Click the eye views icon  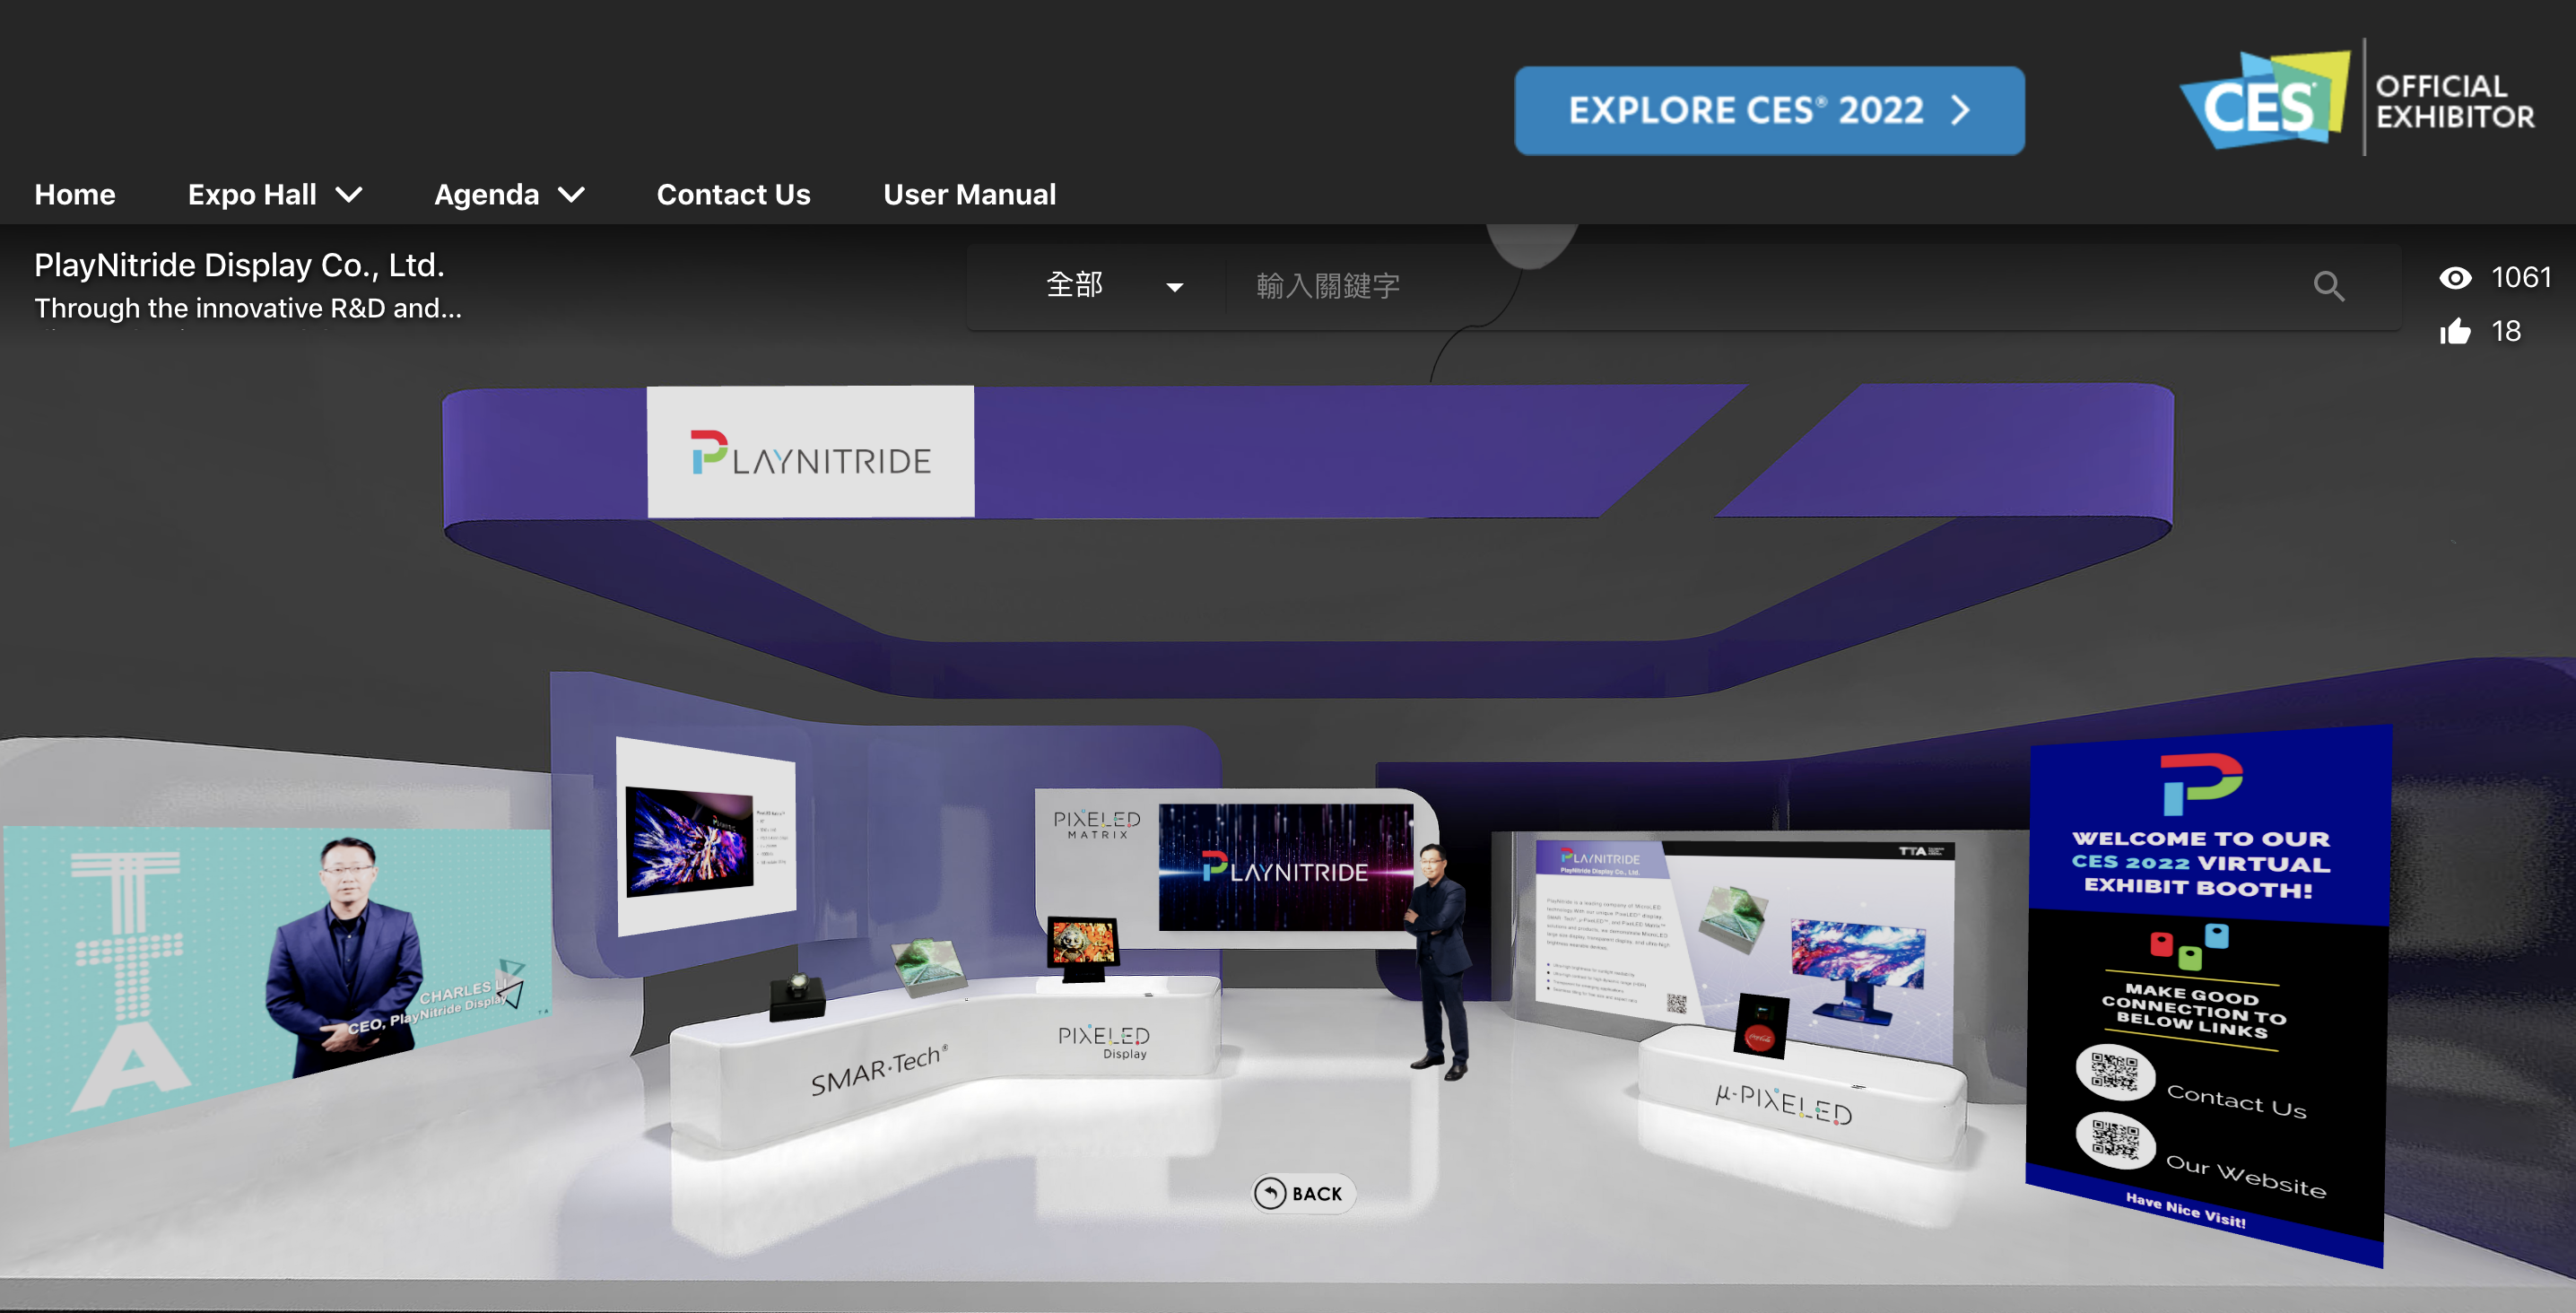[2455, 278]
